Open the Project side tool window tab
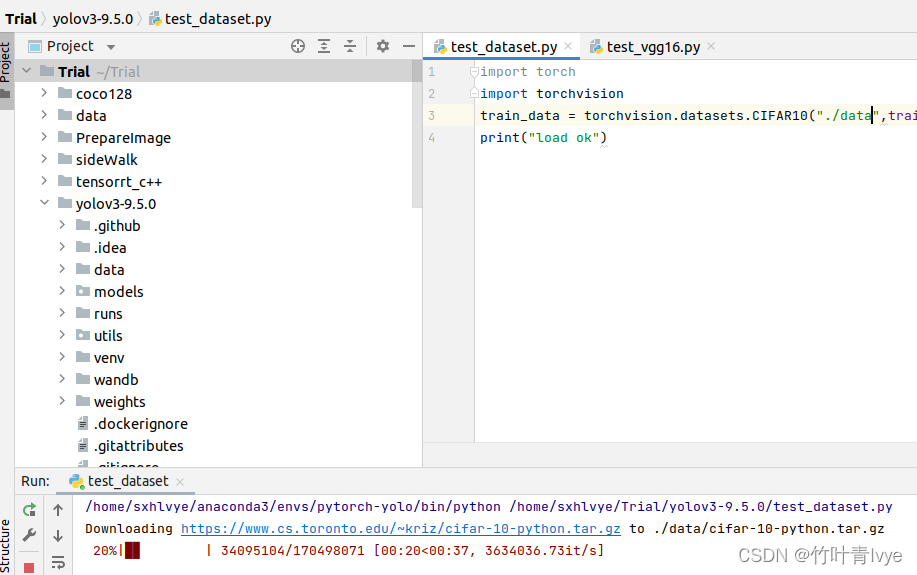 (6, 70)
